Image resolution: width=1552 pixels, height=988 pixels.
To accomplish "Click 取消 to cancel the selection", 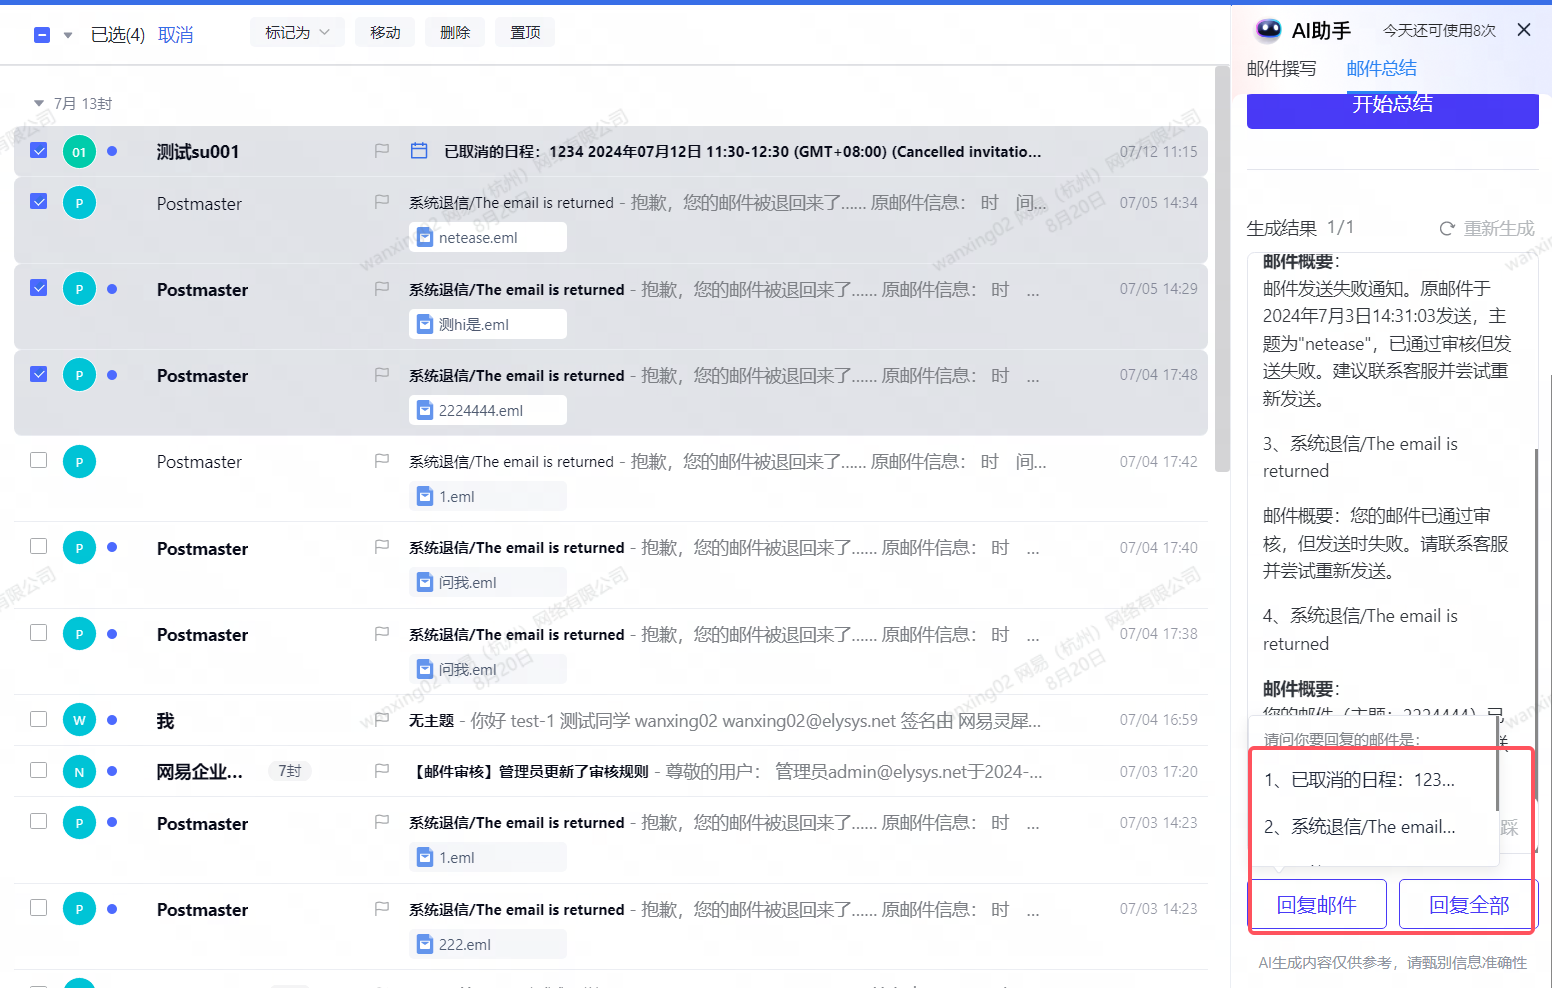I will coord(175,35).
